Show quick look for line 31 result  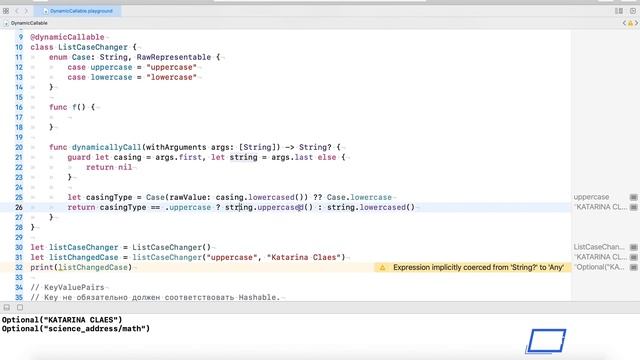point(633,257)
